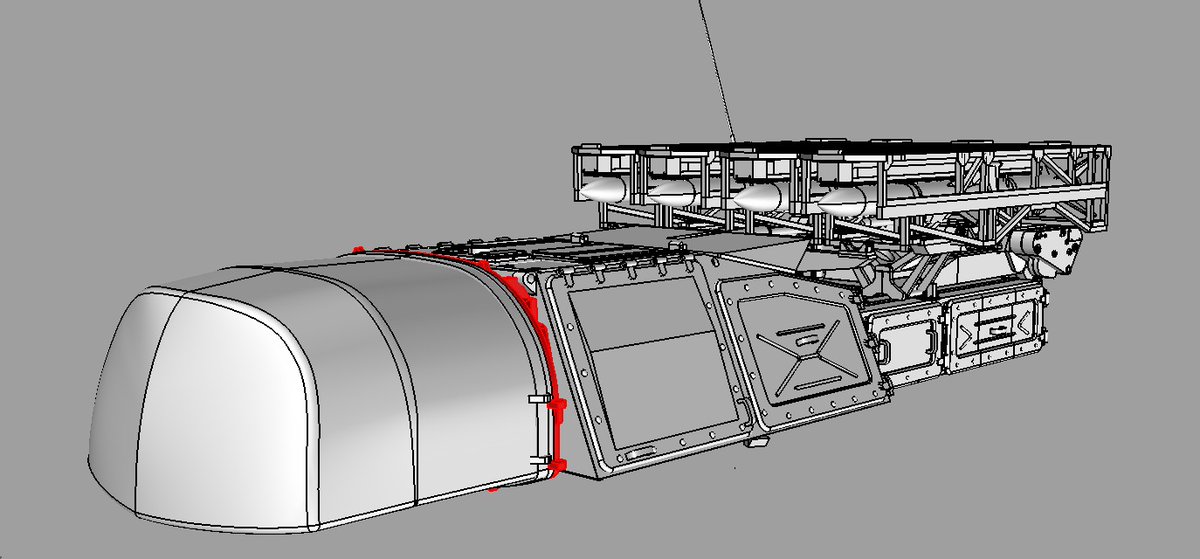This screenshot has width=1200, height=559.
Task: Select the thin antenna line above the launcher rack
Action: pyautogui.click(x=717, y=68)
